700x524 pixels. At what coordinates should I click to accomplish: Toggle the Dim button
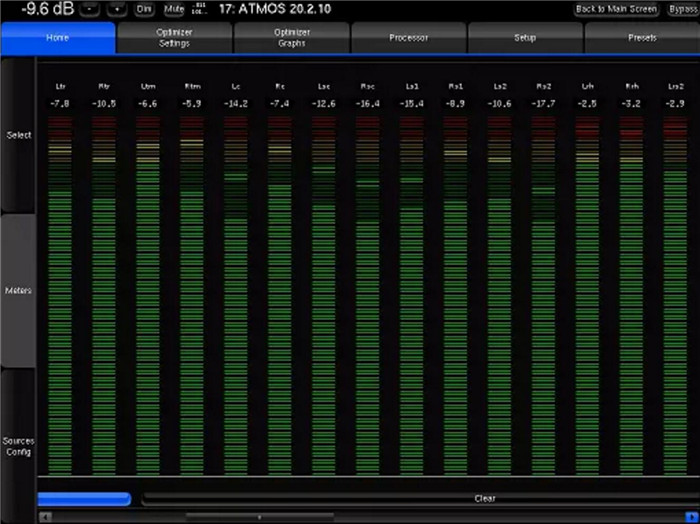[144, 9]
